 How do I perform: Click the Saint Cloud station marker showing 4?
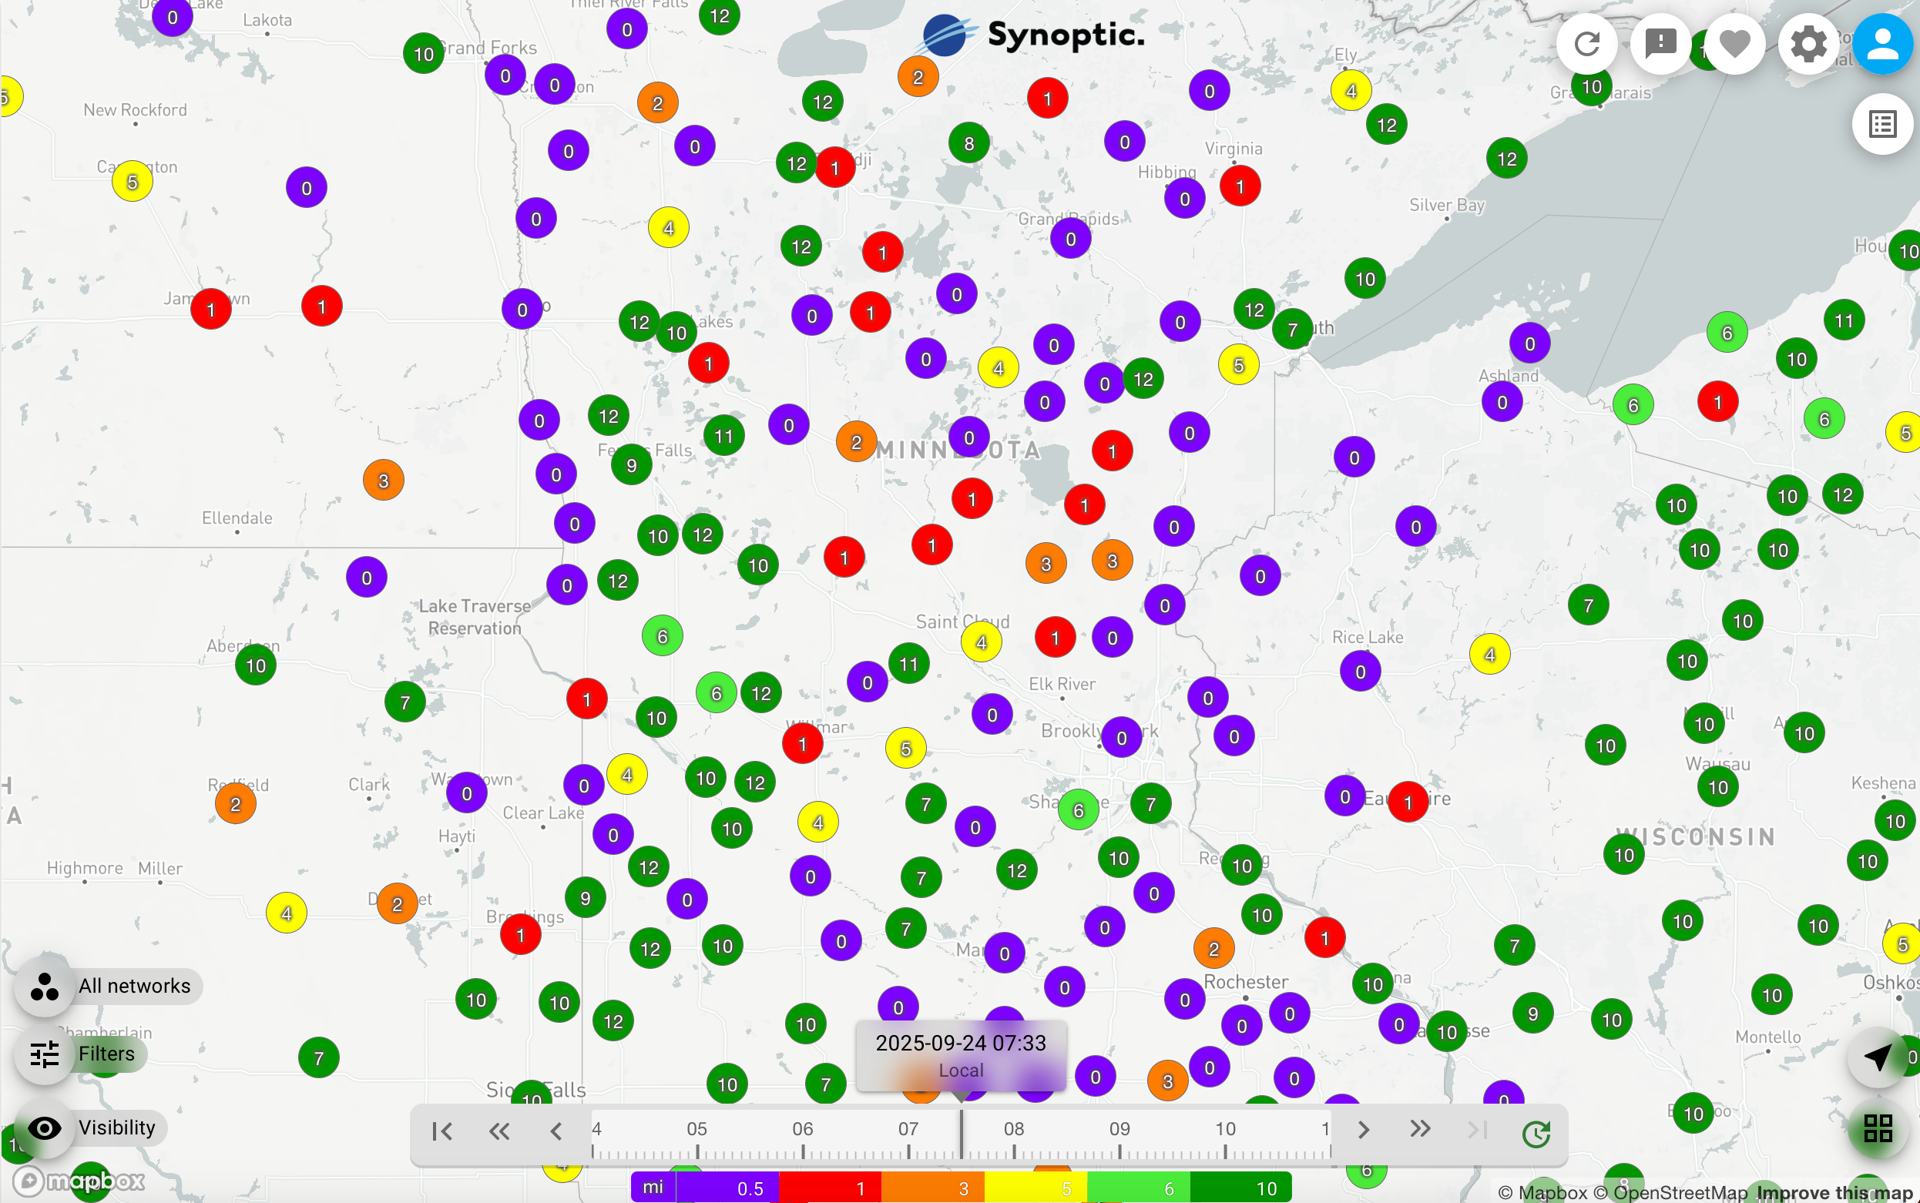point(981,642)
